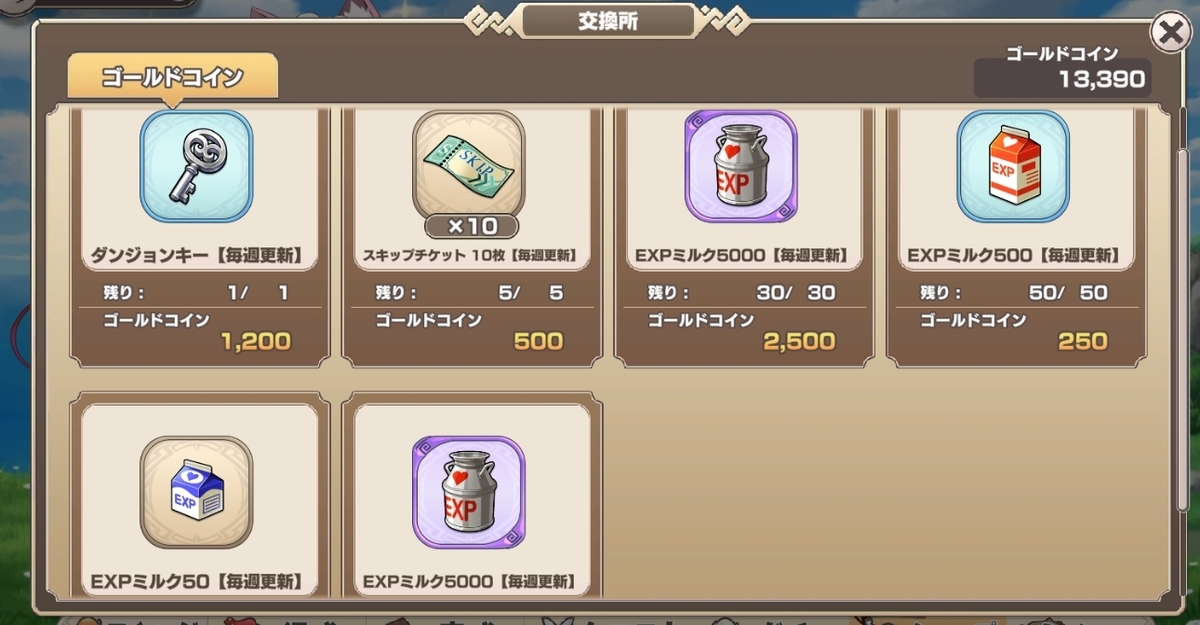Open the EXPミルク50 item label

click(196, 580)
